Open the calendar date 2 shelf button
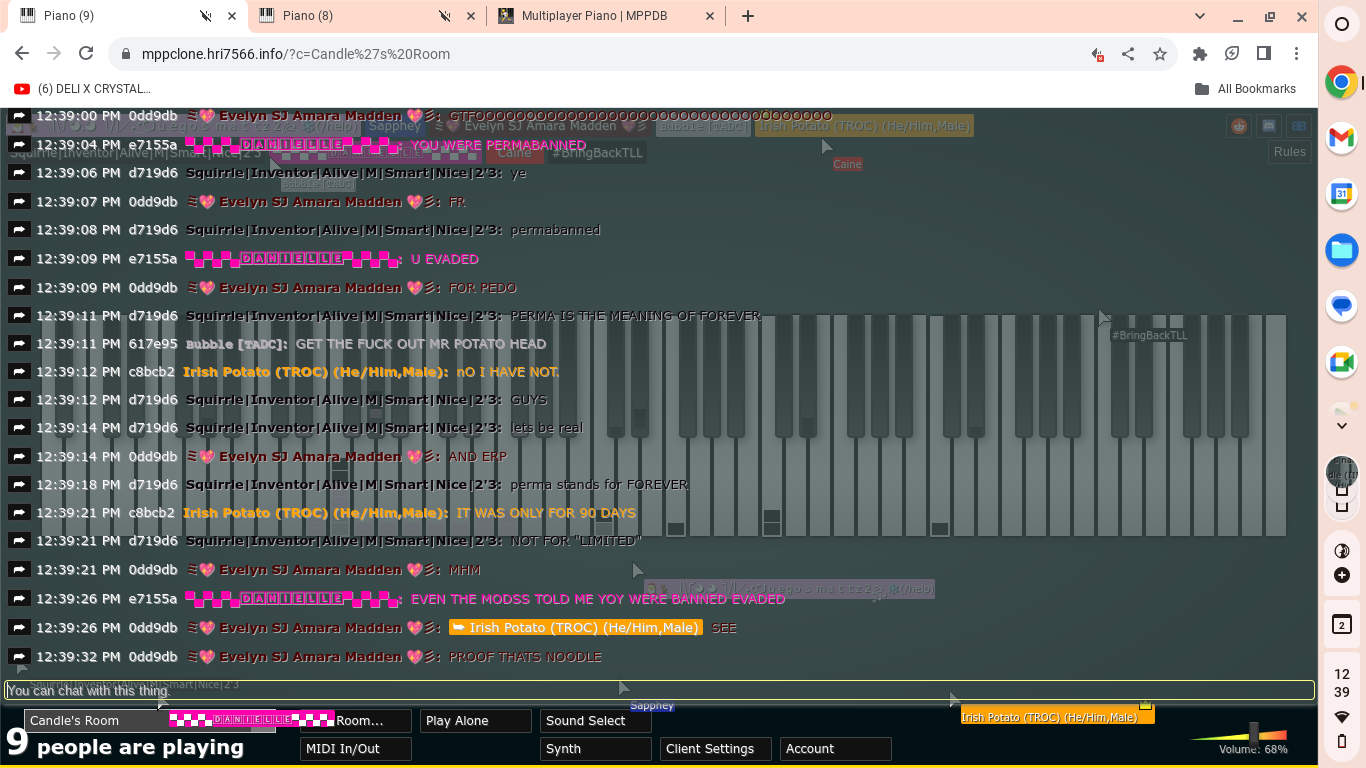The height and width of the screenshot is (768, 1366). coord(1342,625)
